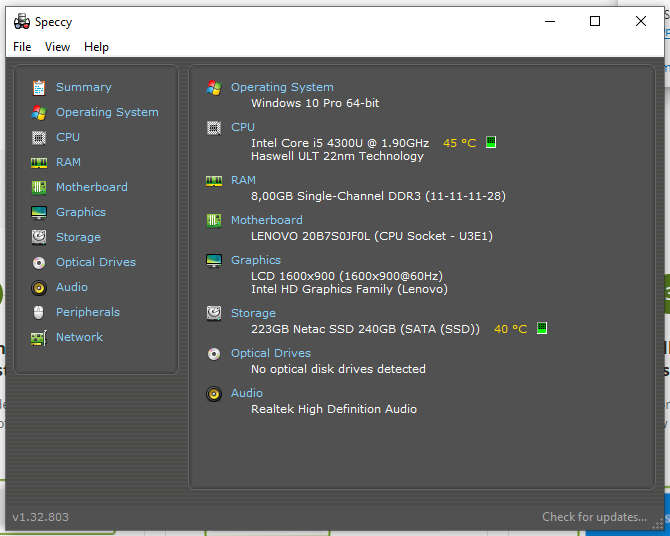The width and height of the screenshot is (670, 536).
Task: Open the Operating System heading link in summary
Action: [x=282, y=87]
